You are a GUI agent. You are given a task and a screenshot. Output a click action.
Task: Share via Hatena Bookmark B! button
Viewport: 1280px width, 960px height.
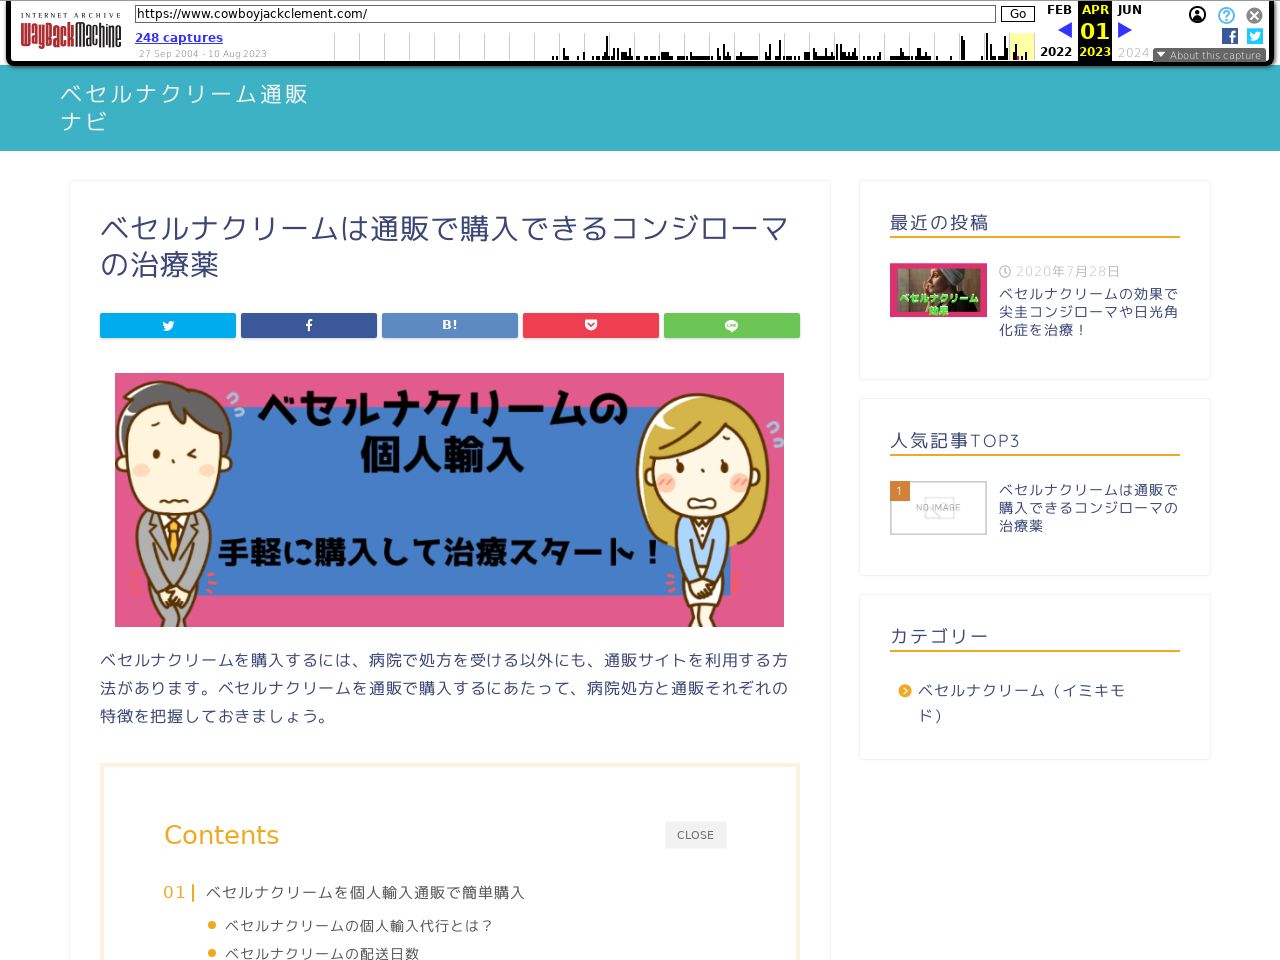click(450, 326)
